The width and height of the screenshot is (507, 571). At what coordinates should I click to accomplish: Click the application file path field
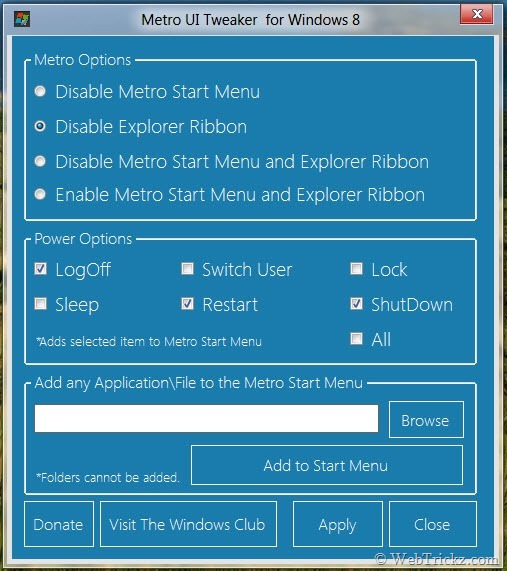(206, 418)
